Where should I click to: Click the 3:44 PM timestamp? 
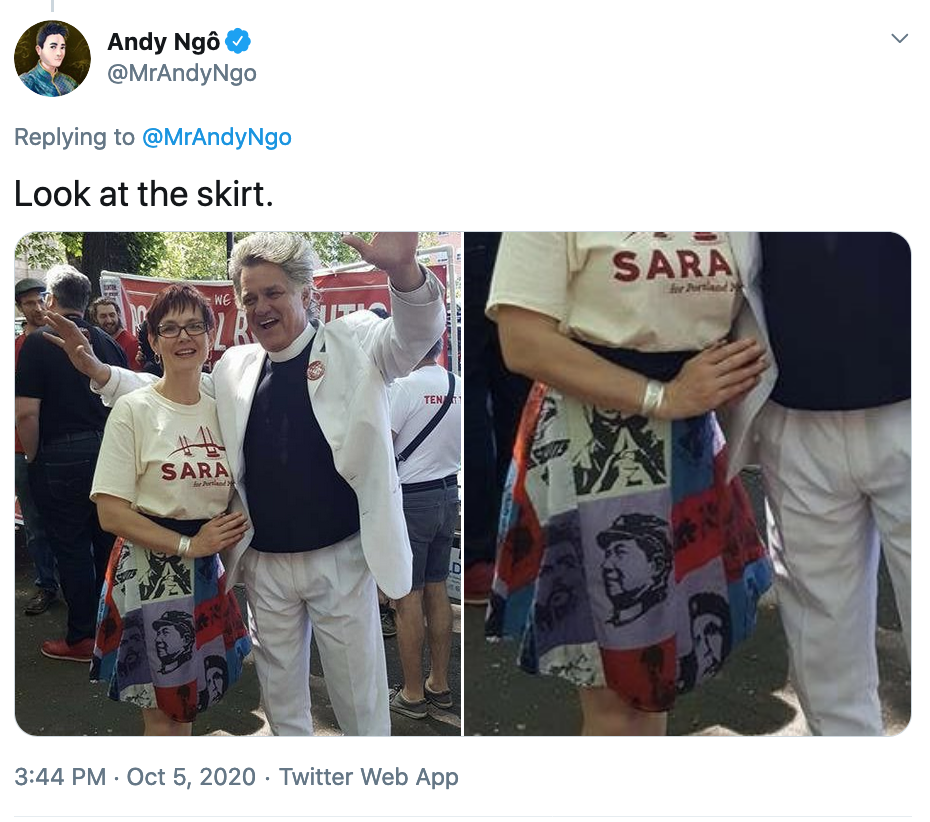click(x=60, y=776)
